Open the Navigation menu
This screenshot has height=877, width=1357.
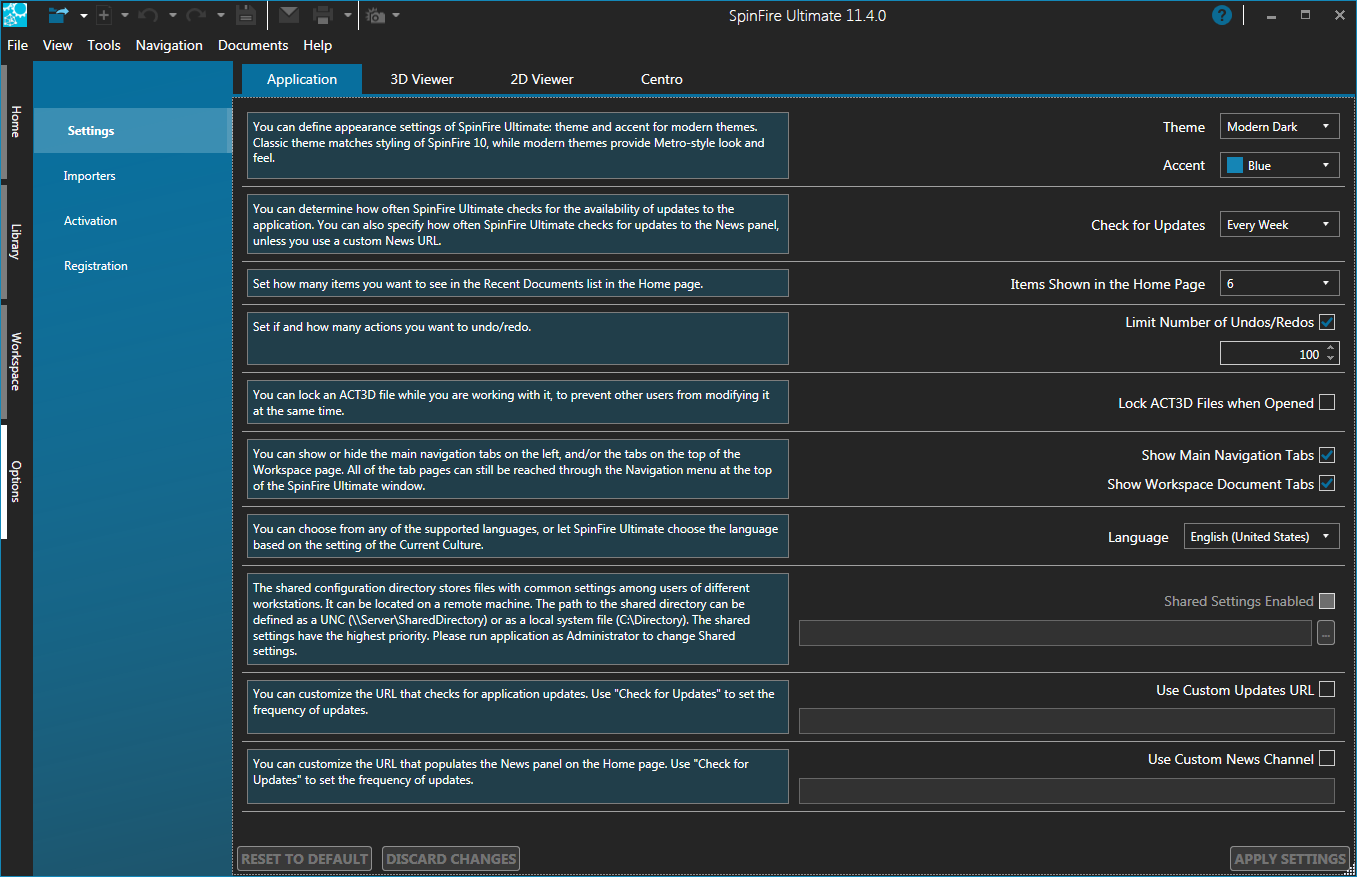169,45
